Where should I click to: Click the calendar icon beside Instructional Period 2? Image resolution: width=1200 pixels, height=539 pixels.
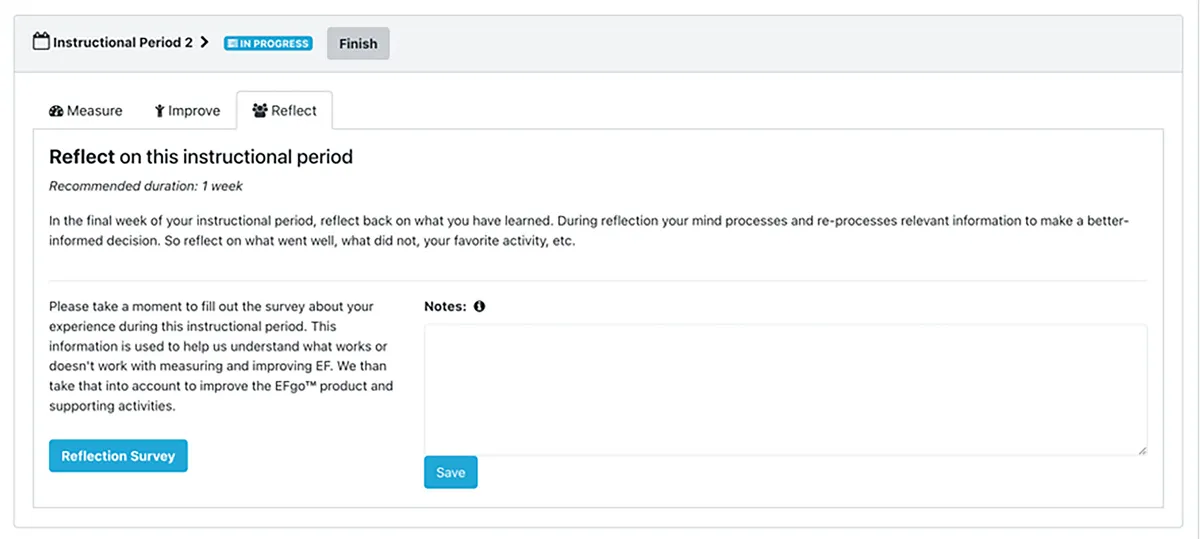click(x=41, y=43)
